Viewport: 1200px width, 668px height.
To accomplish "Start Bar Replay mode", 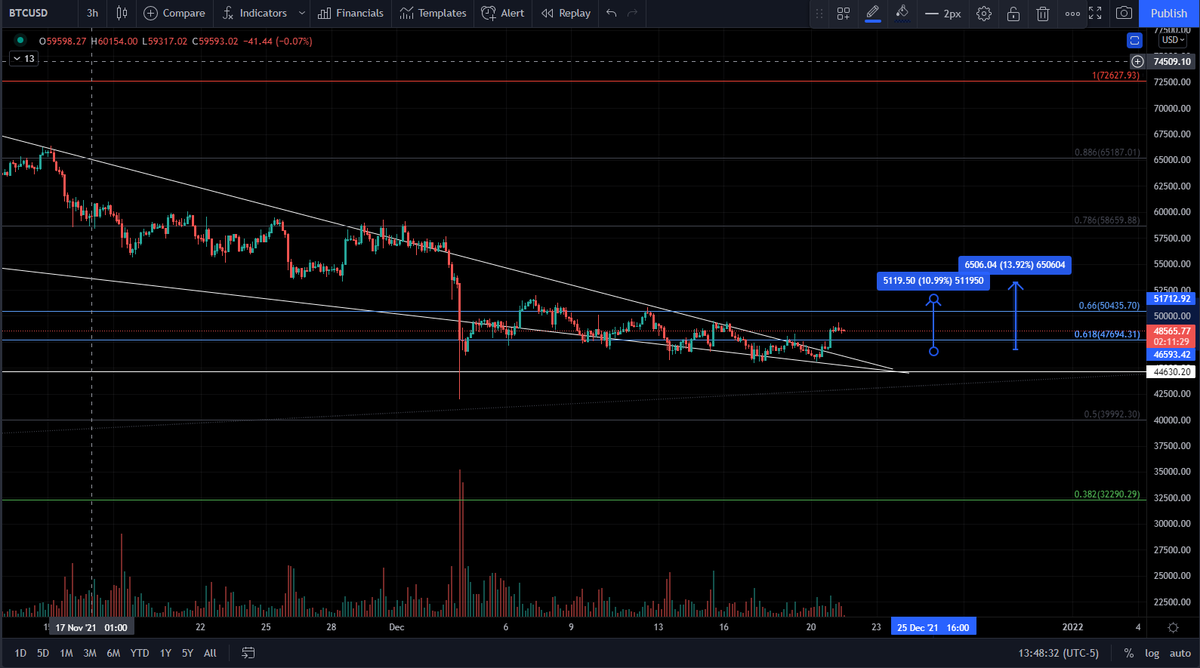I will click(565, 13).
